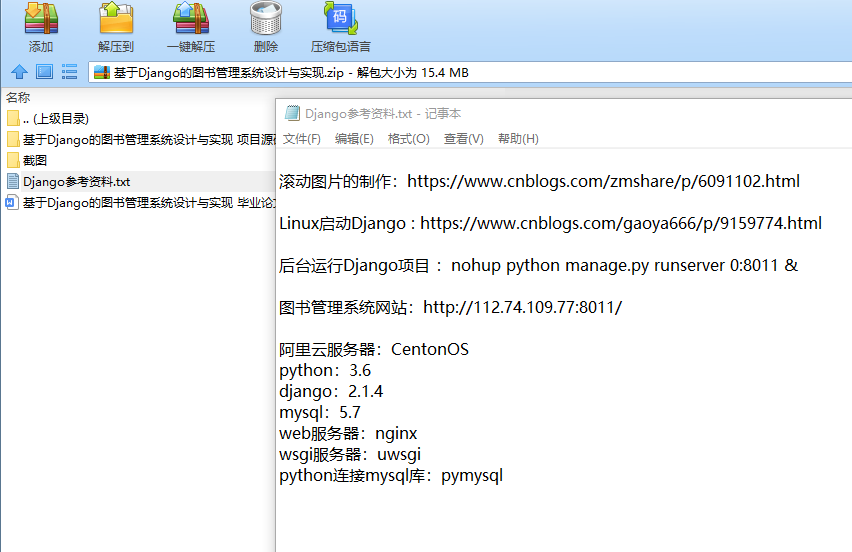Click the 解压到 (Extract to) toolbar icon
The width and height of the screenshot is (852, 552).
coord(116,18)
